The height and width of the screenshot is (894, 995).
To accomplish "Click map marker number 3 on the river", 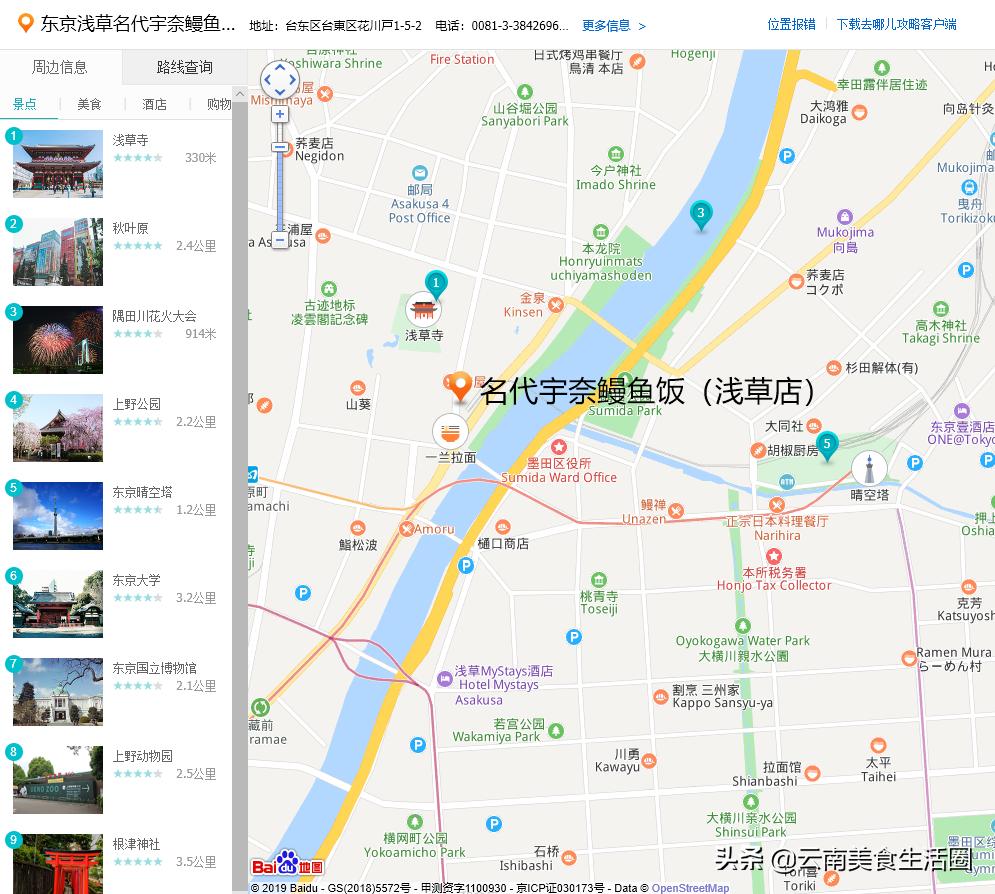I will [701, 214].
